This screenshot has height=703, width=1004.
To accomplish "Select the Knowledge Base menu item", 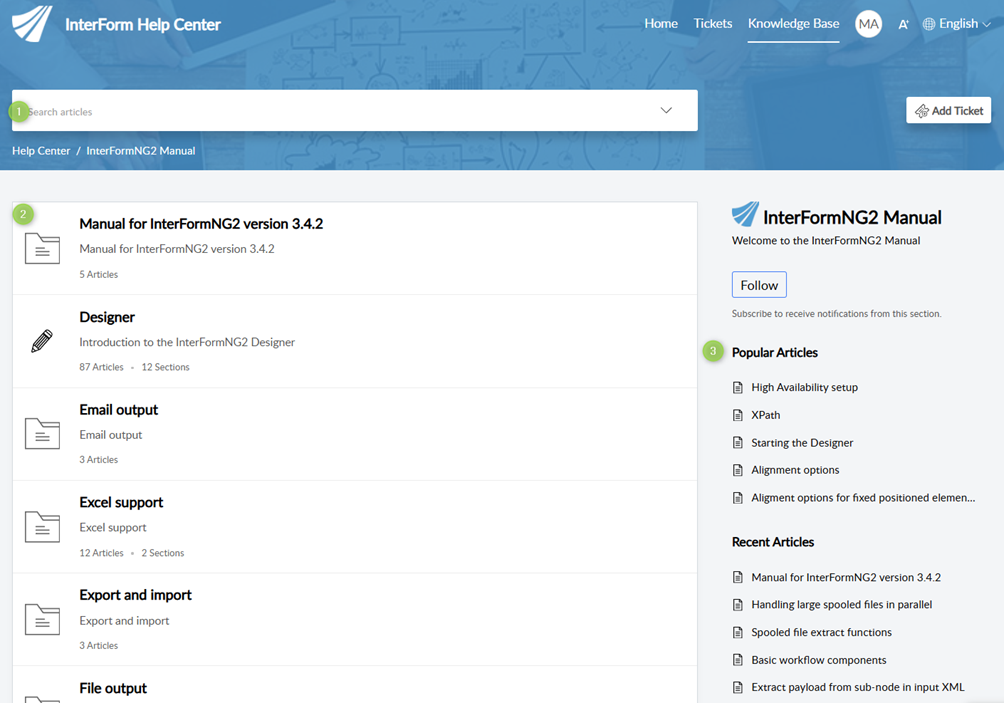I will tap(793, 24).
